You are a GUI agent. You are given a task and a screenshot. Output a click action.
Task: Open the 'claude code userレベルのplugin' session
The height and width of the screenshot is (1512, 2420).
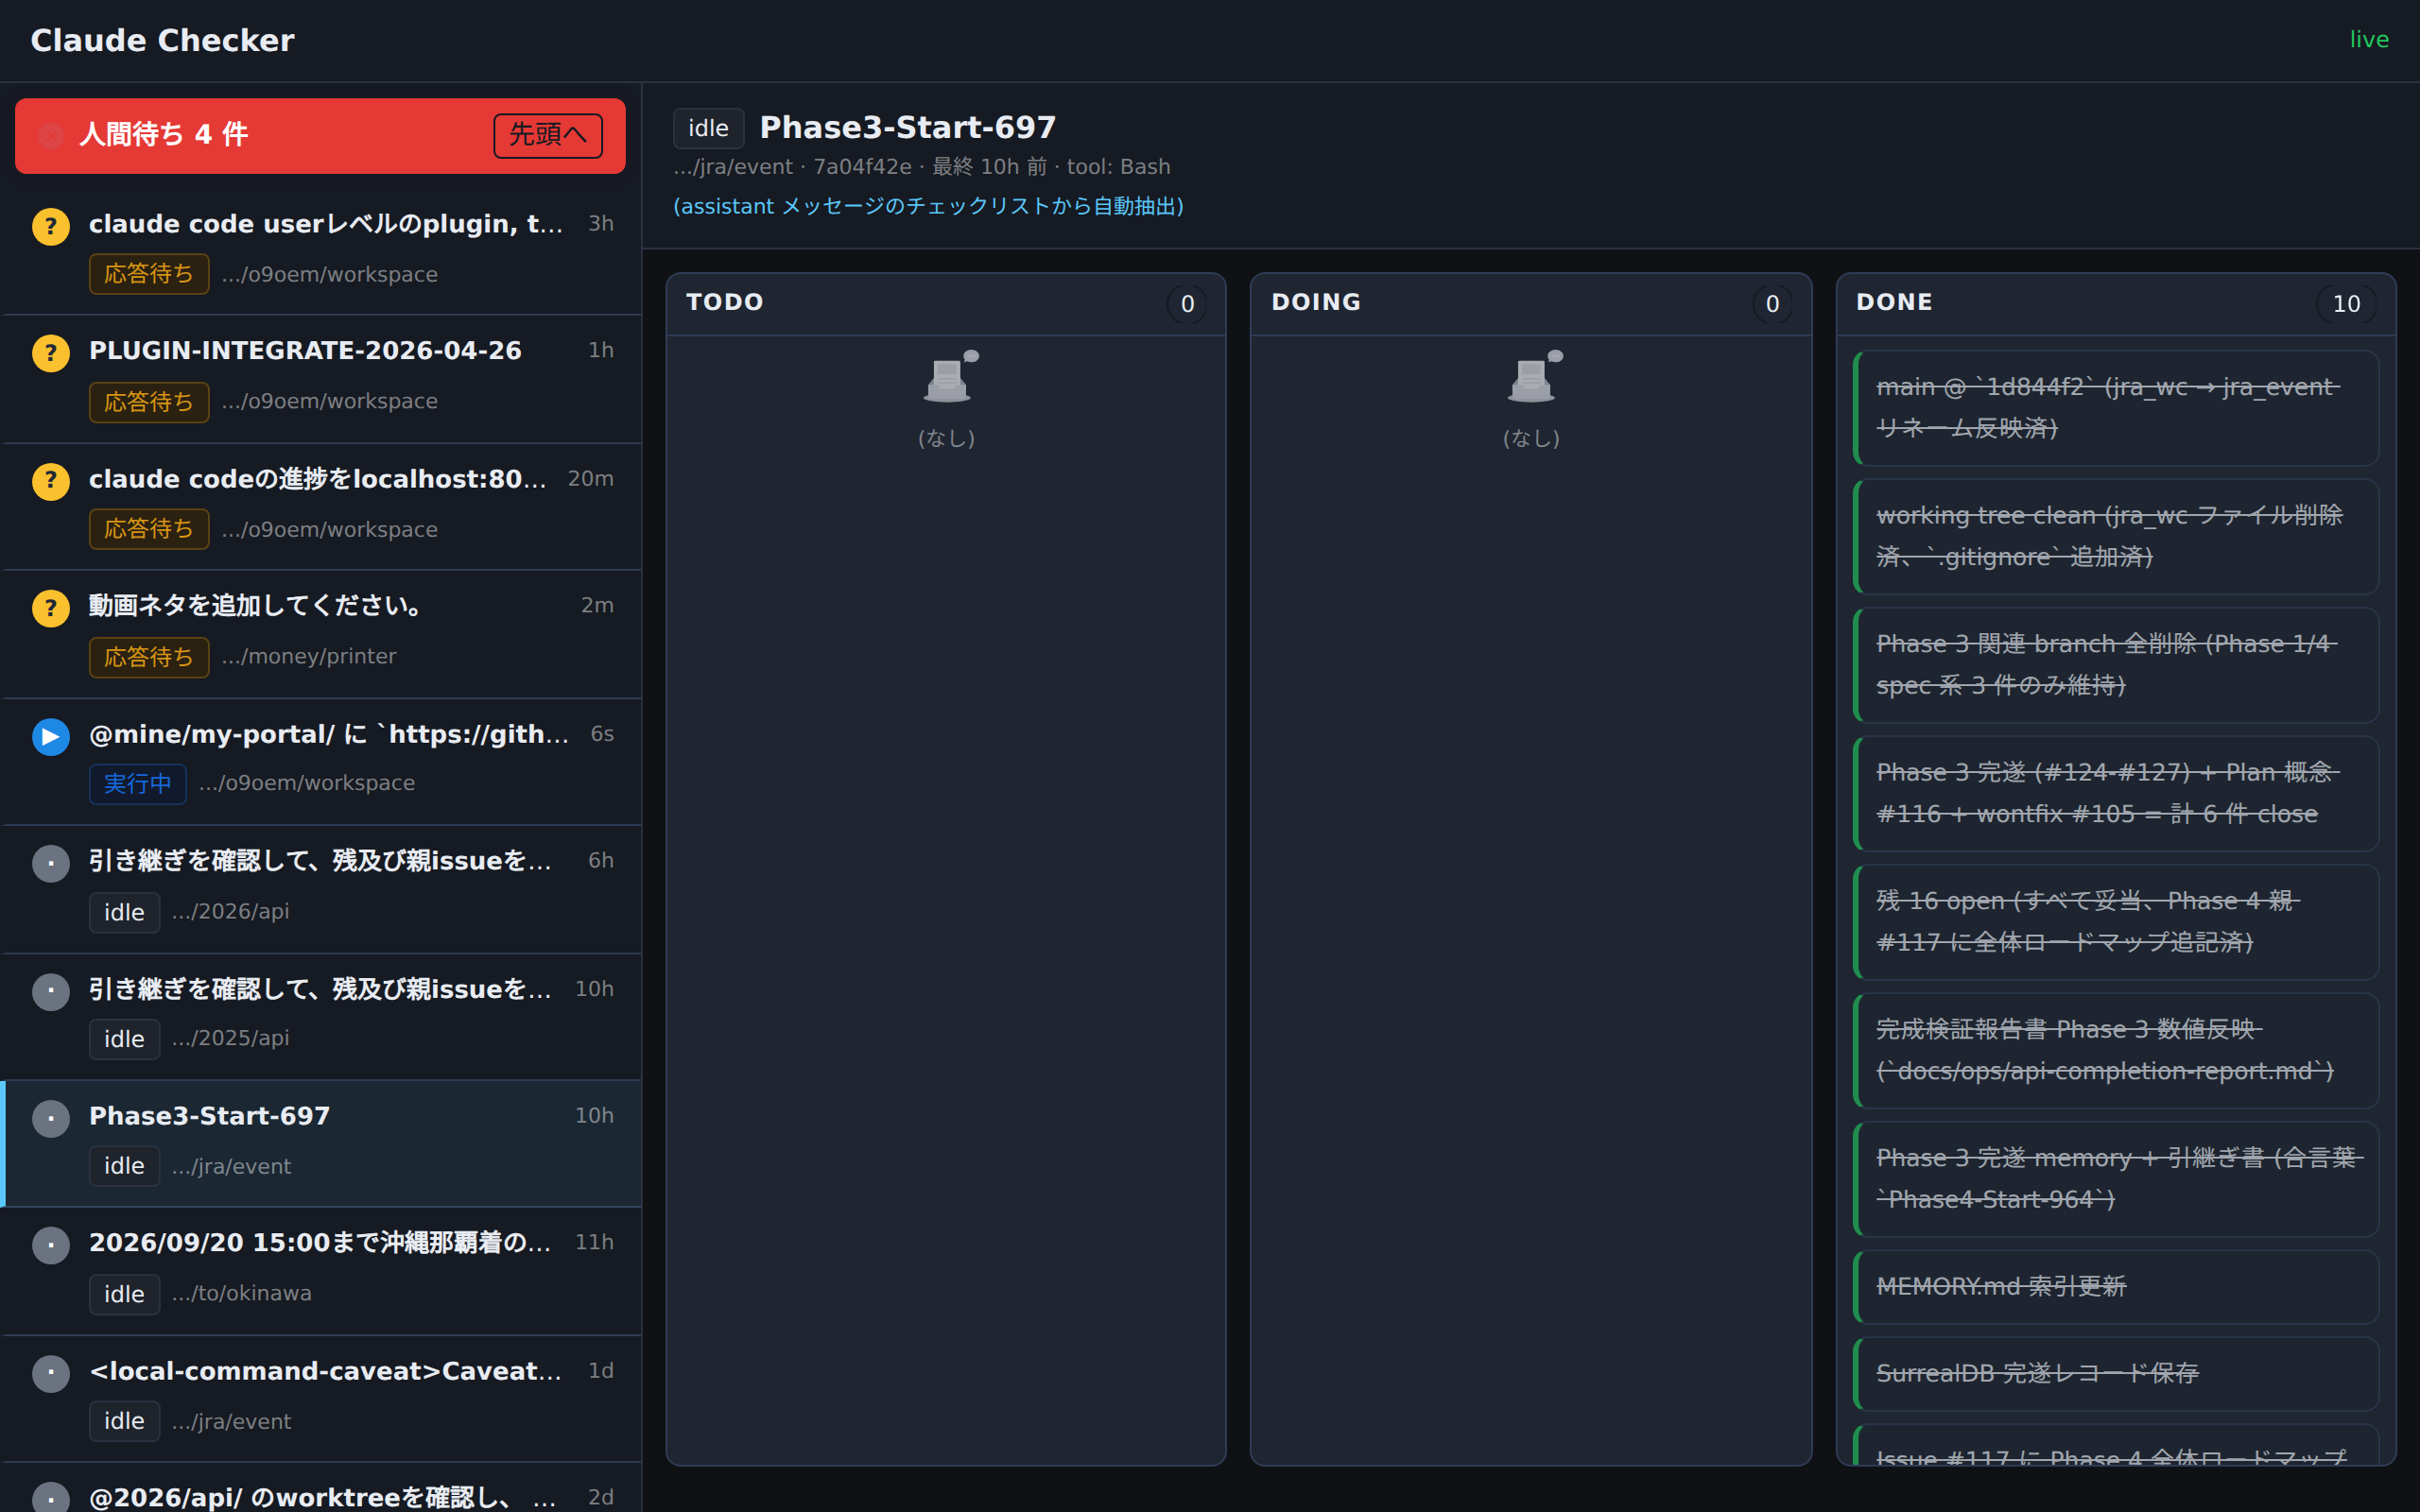pos(322,251)
